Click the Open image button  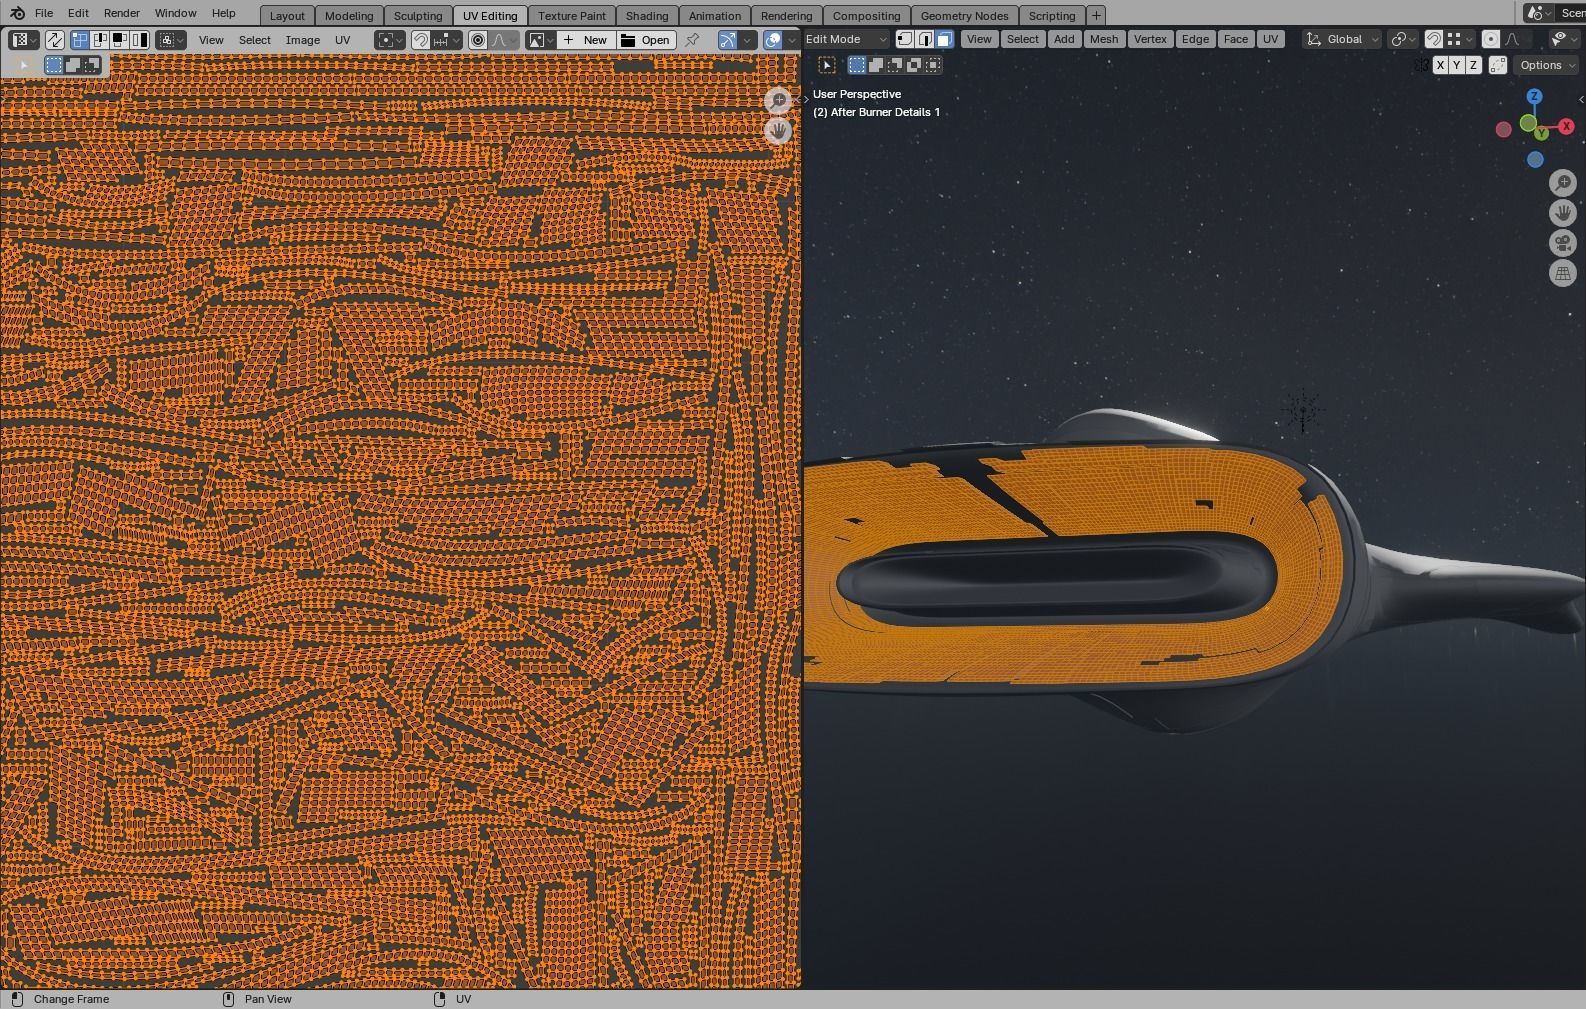645,40
